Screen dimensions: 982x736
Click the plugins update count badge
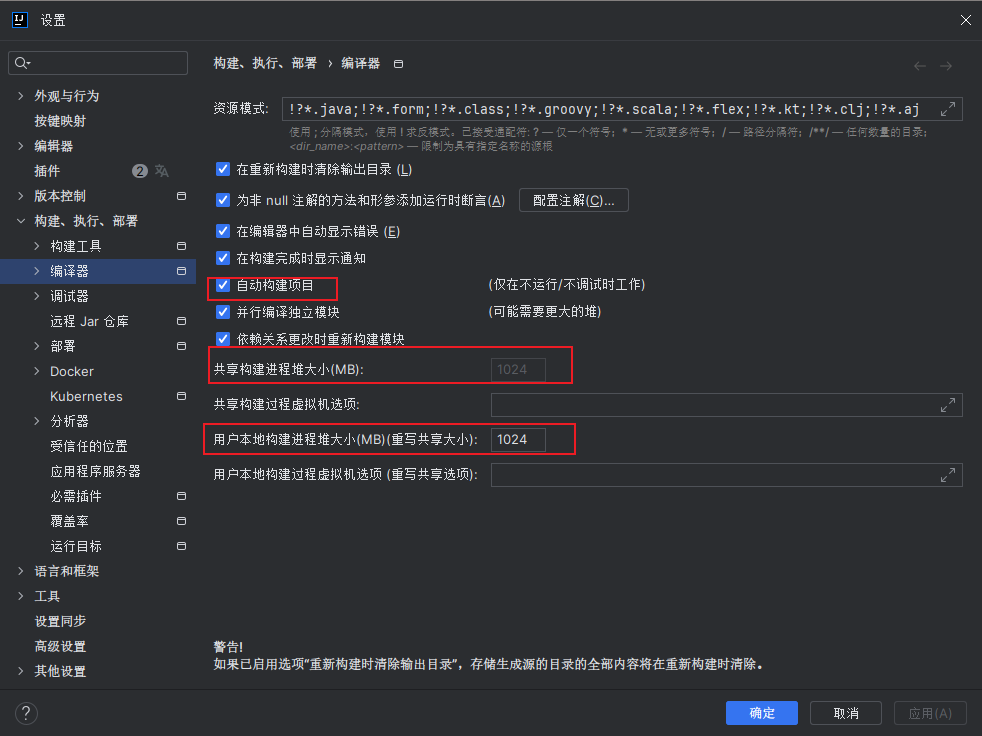pyautogui.click(x=140, y=171)
